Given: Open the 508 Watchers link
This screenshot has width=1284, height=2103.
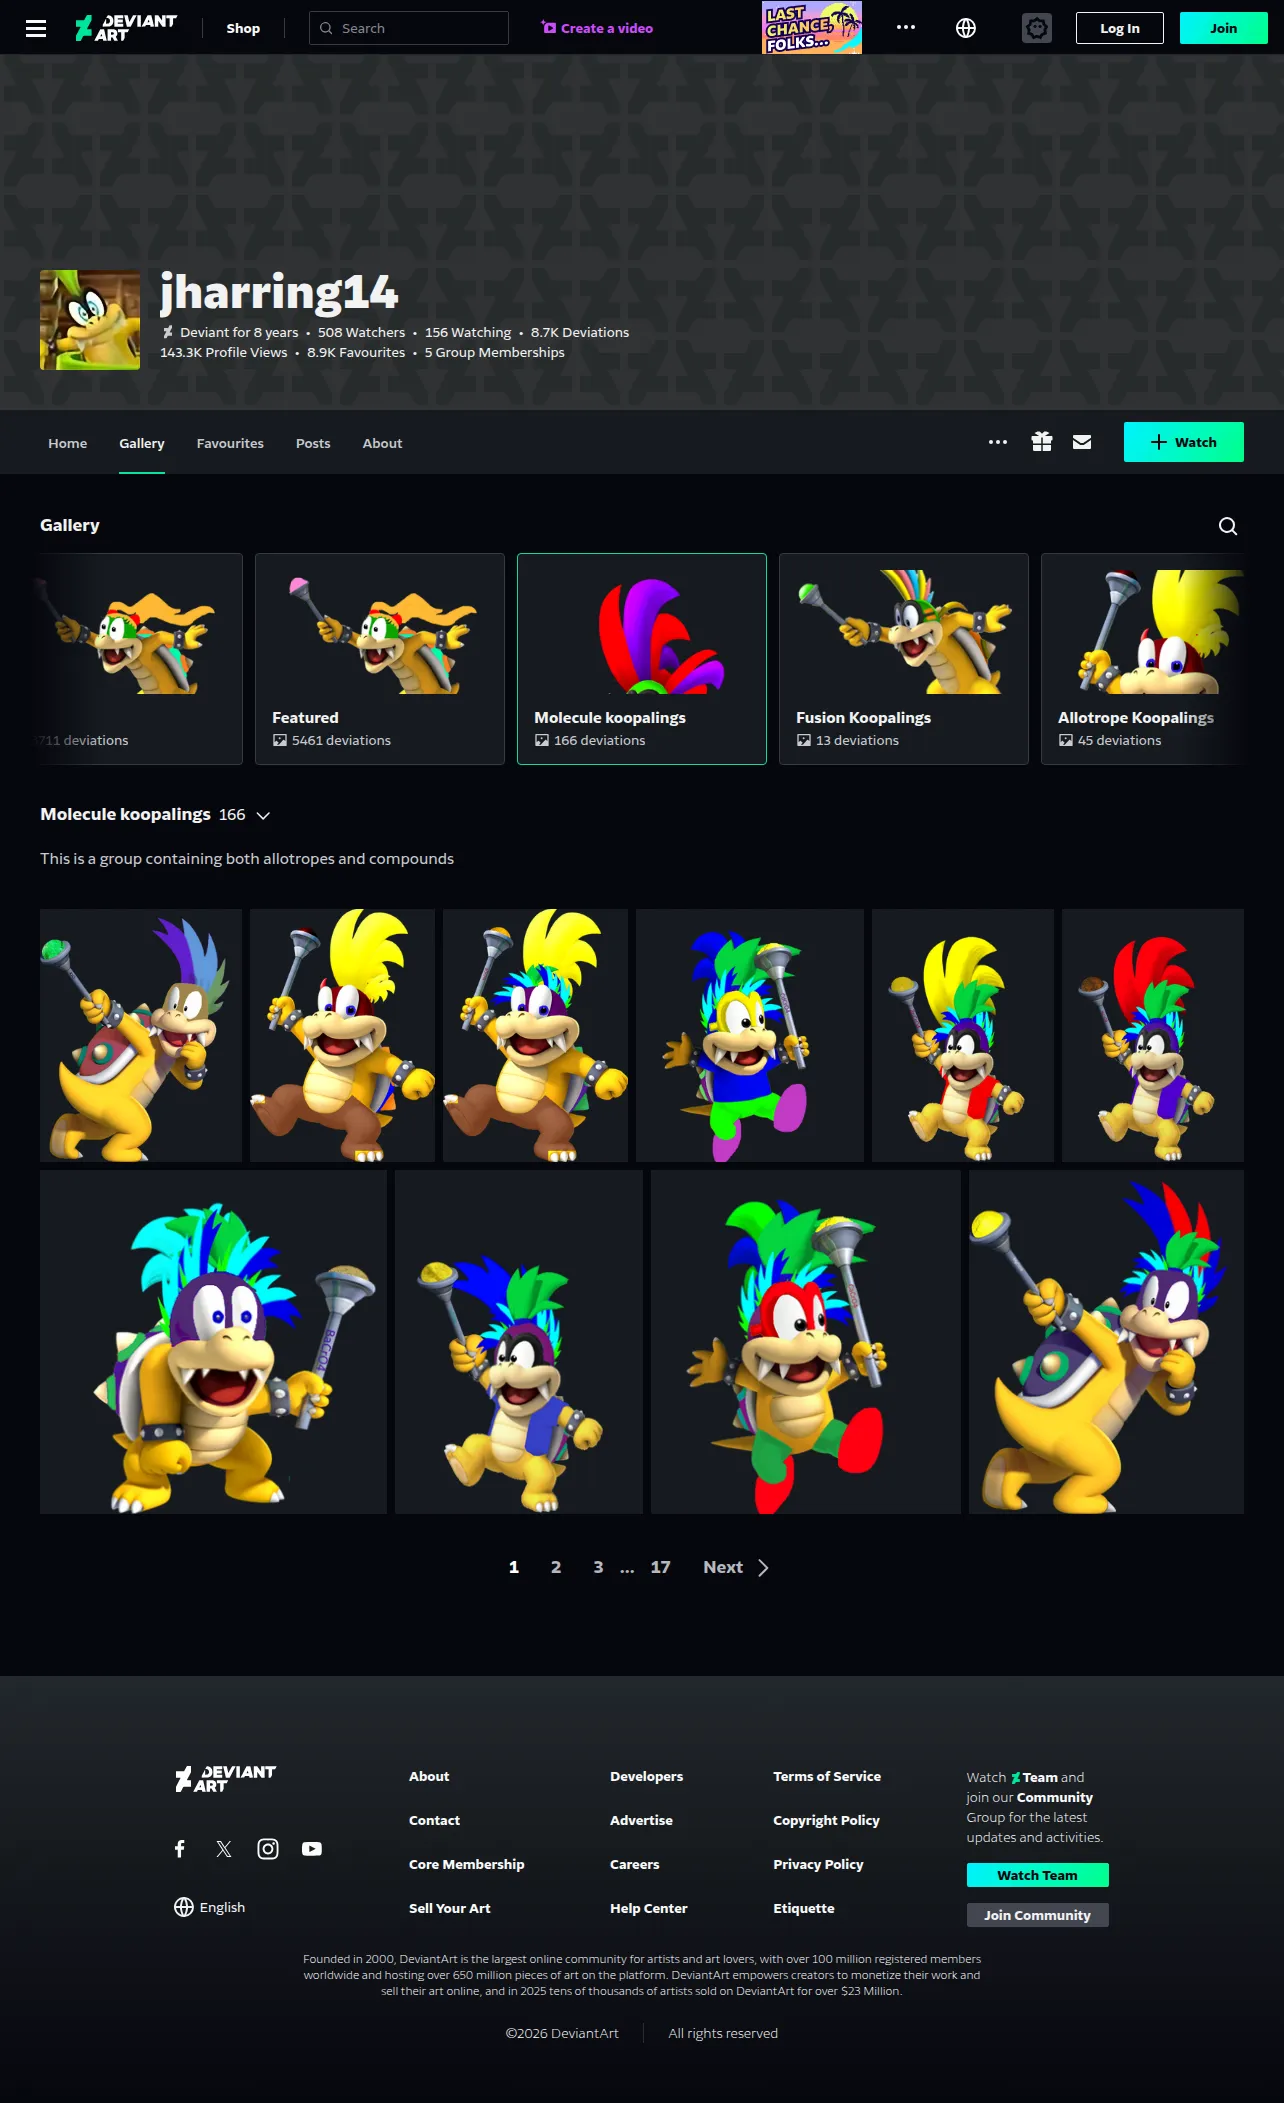Looking at the screenshot, I should pos(362,332).
